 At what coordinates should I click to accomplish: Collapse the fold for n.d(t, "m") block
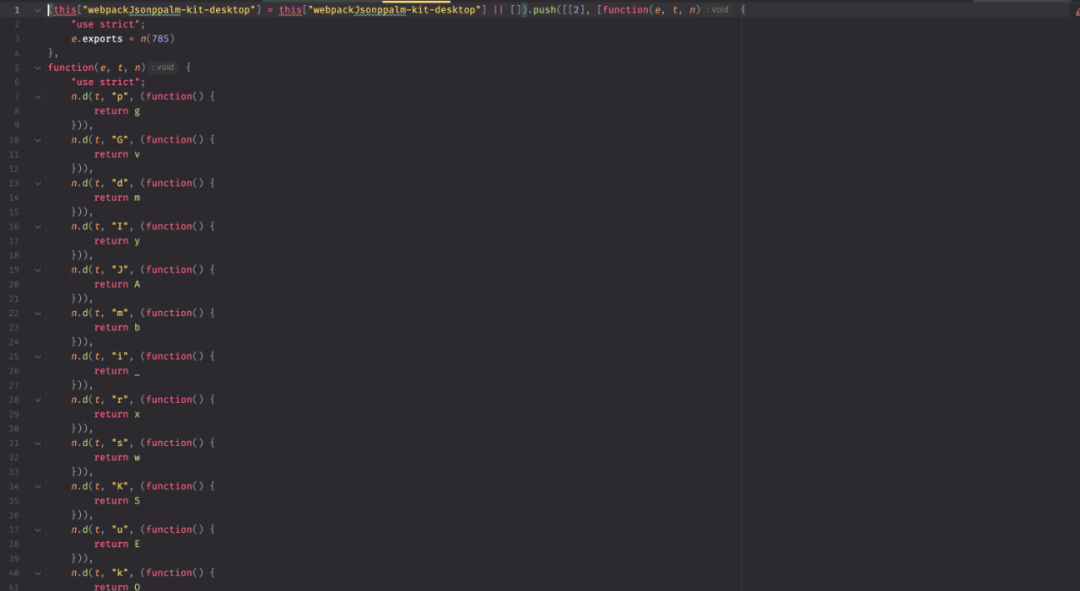coord(38,313)
